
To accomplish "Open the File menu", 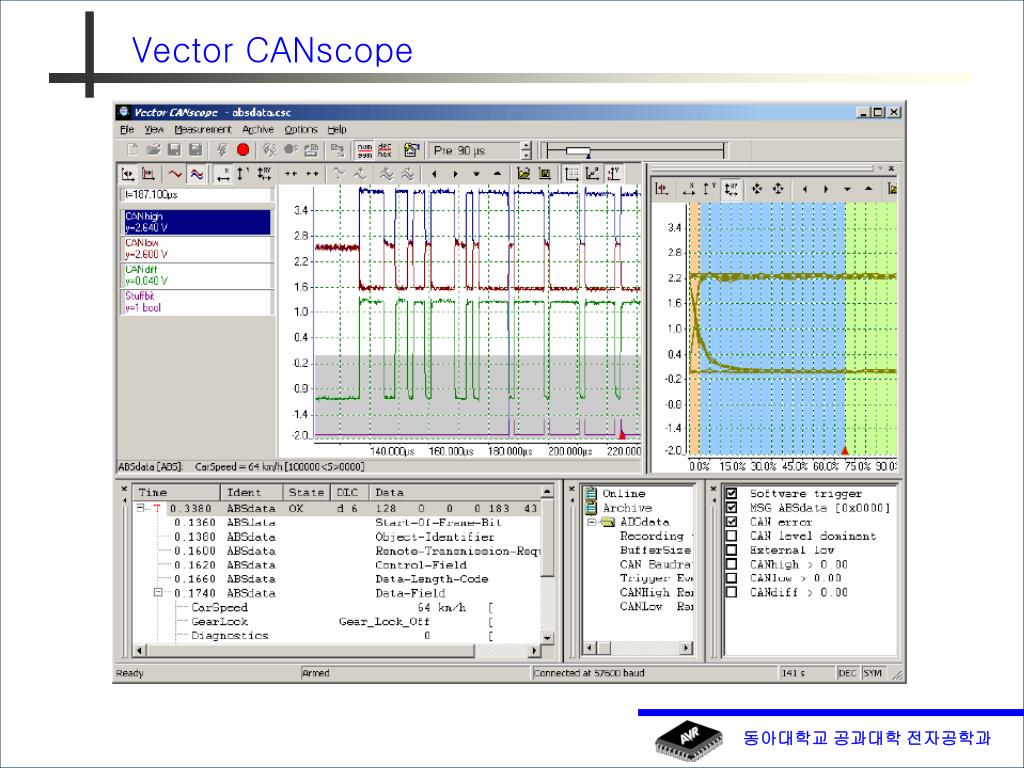I will pos(127,129).
